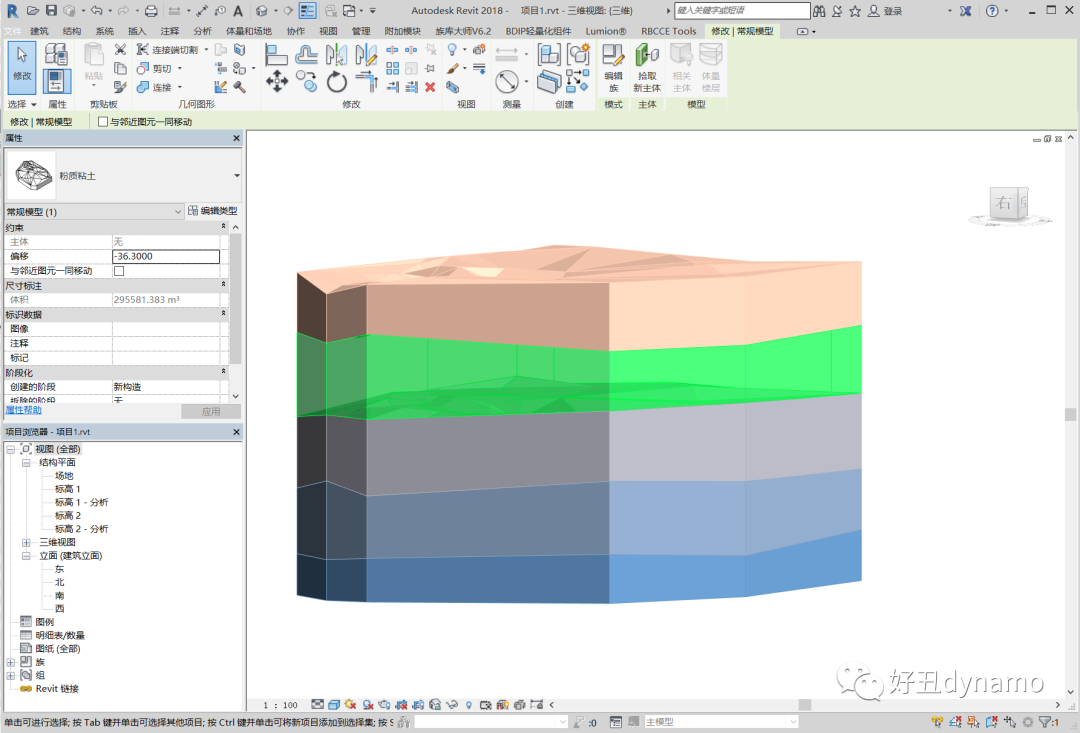Open the 属性帮助 link
This screenshot has width=1080, height=733.
coord(24,410)
